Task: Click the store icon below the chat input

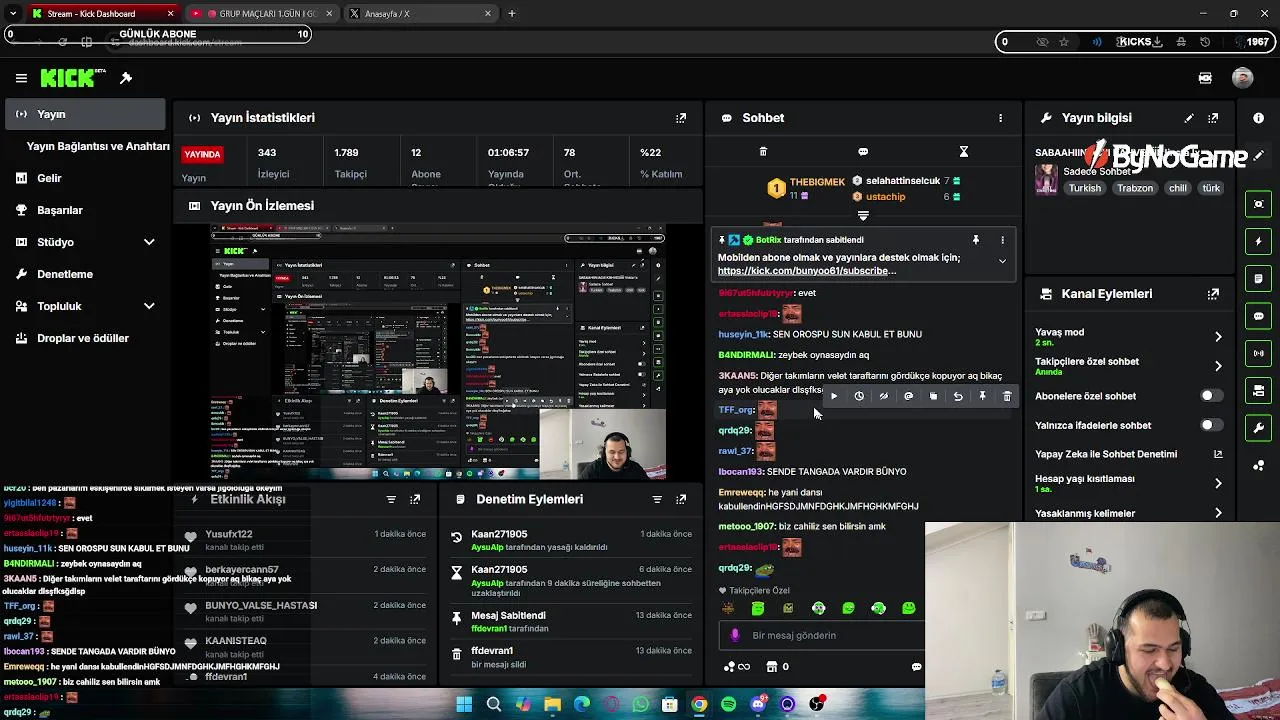Action: click(771, 667)
